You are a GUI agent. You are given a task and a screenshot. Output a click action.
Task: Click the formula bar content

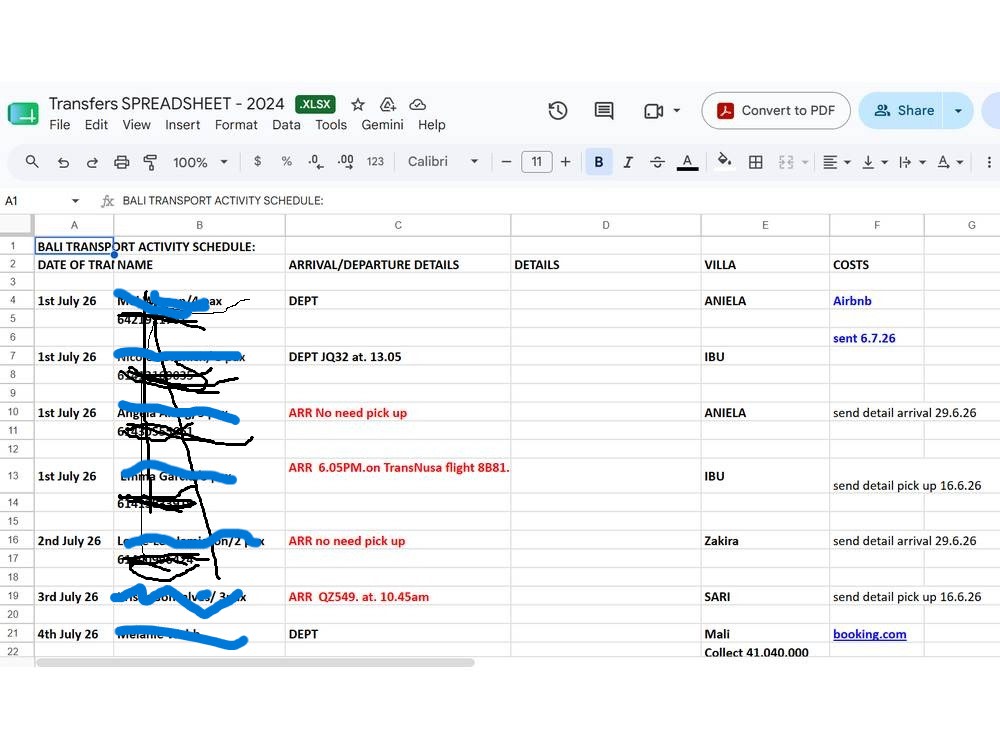[223, 201]
